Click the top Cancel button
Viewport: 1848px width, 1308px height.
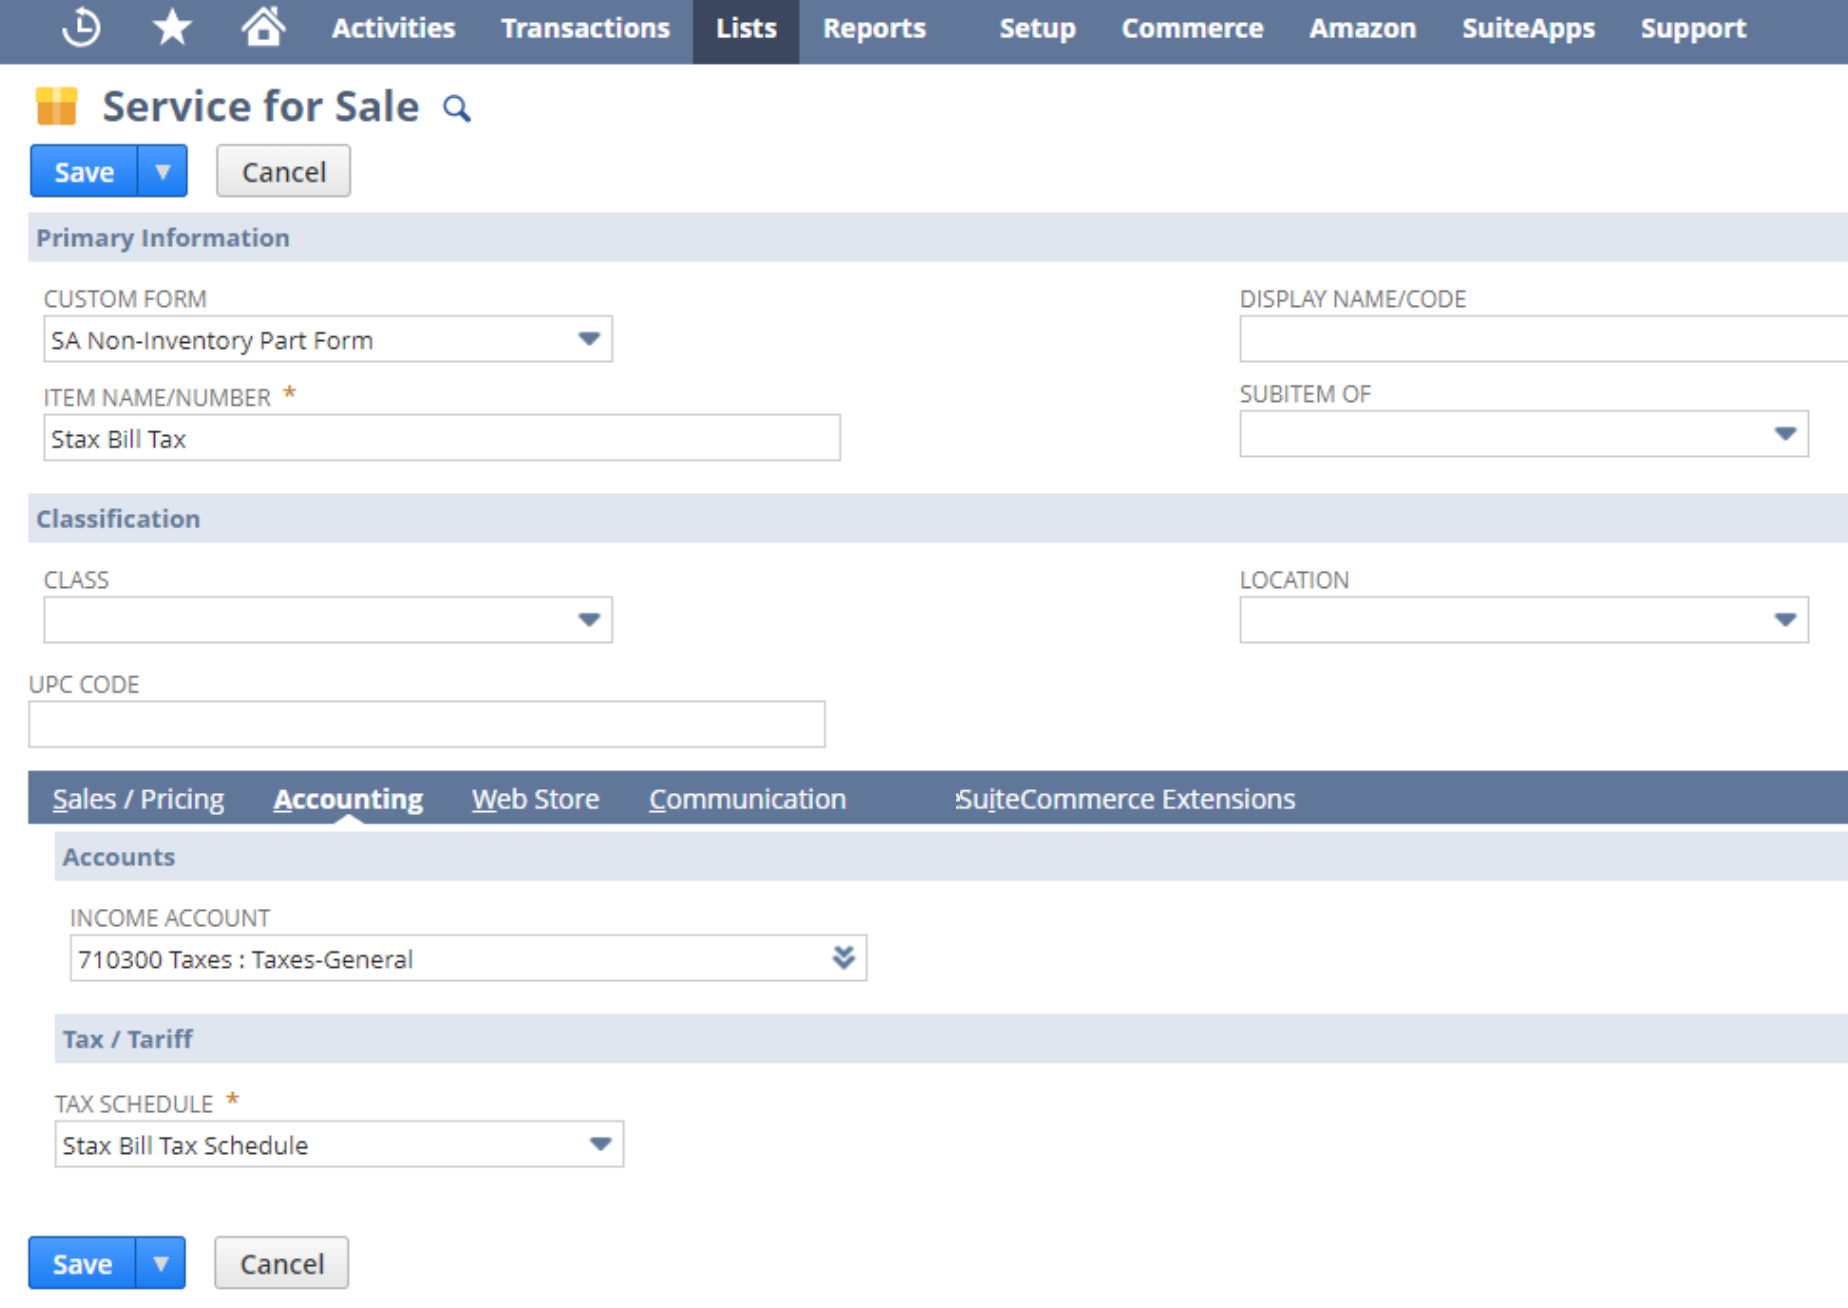coord(284,171)
